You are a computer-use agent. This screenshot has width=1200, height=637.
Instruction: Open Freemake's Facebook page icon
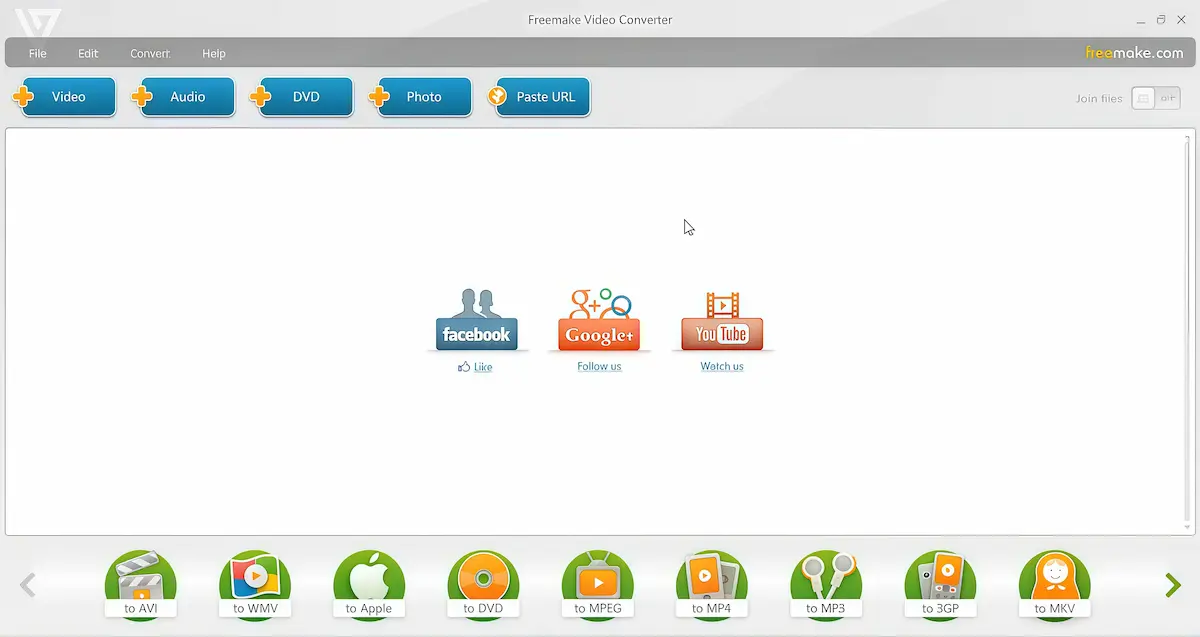[477, 318]
